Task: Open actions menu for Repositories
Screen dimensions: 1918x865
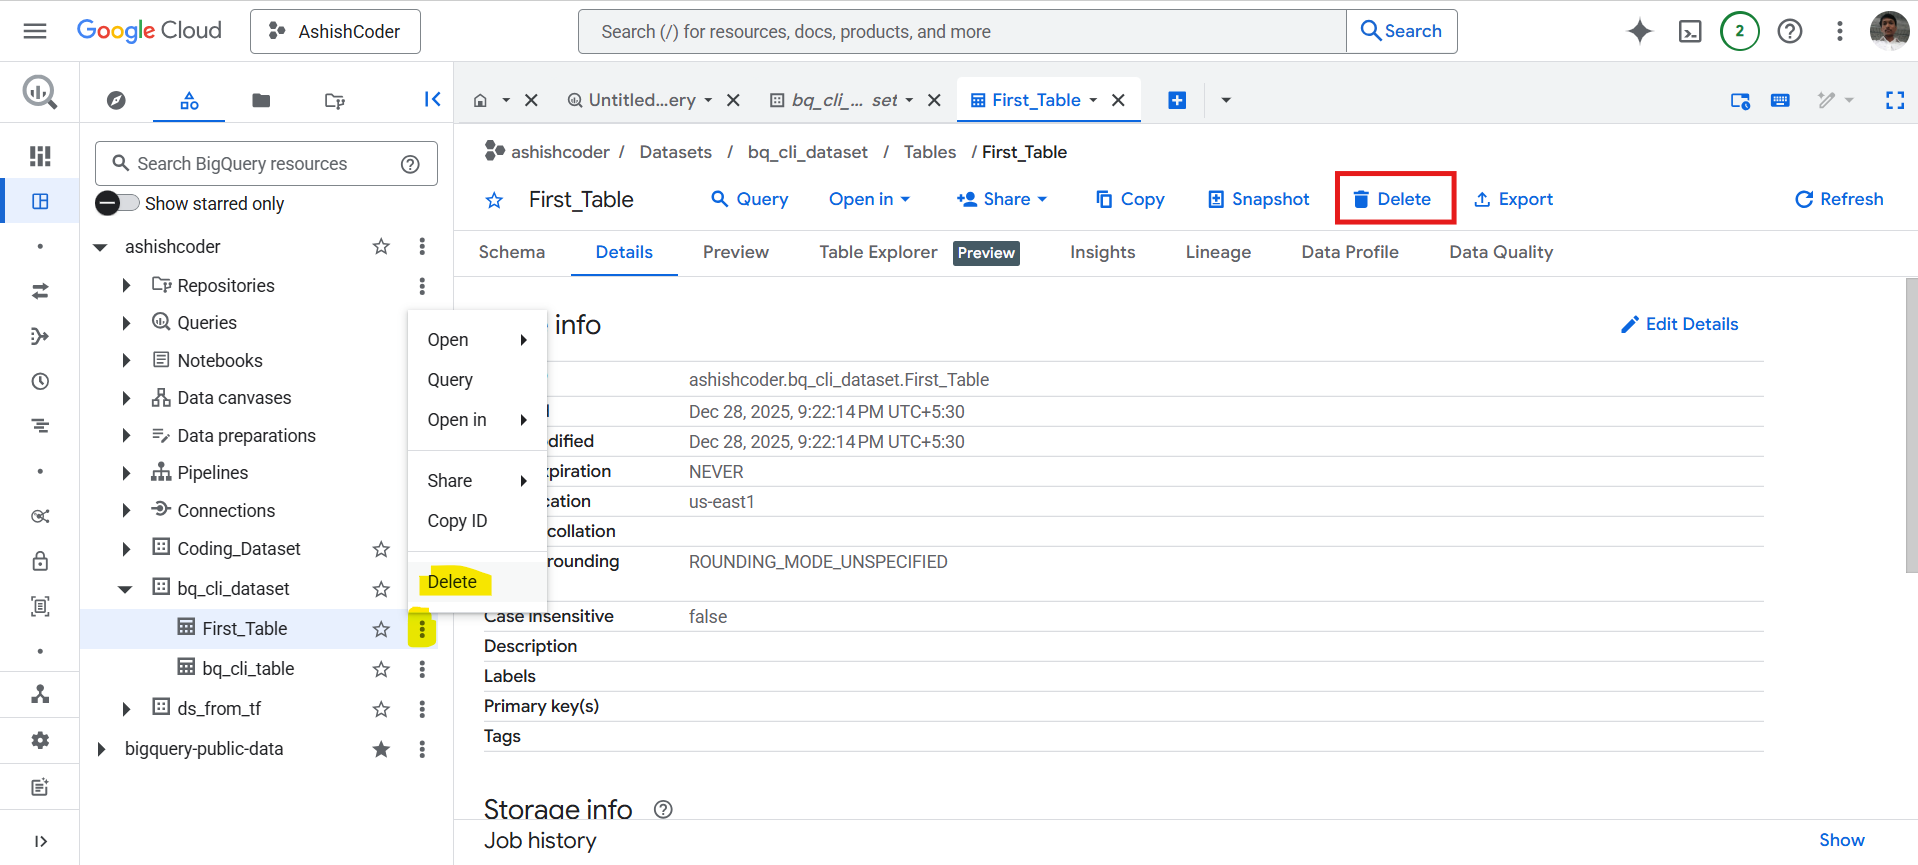Action: point(422,286)
